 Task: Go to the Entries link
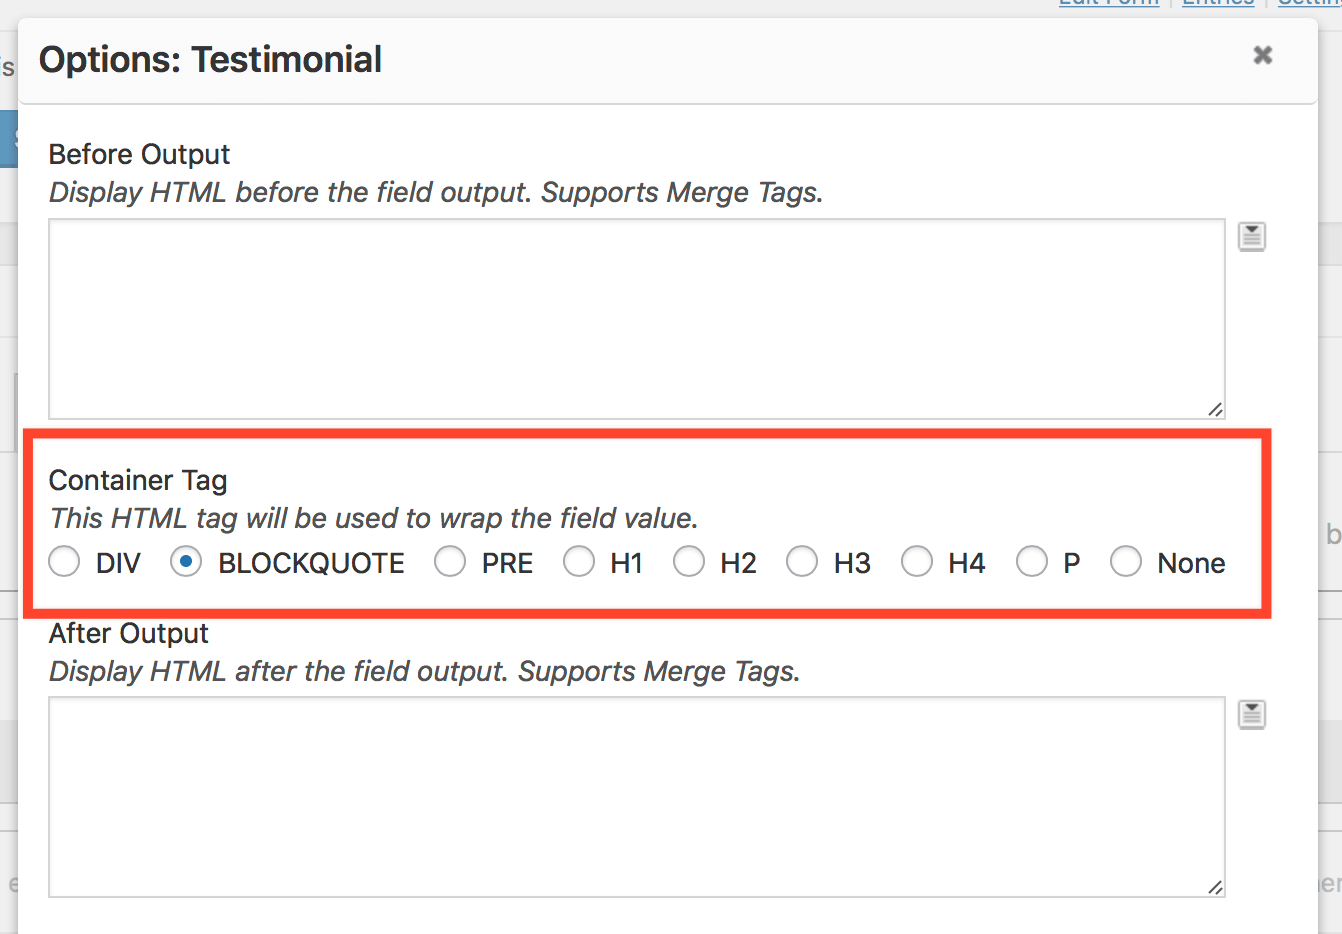tap(1217, 4)
